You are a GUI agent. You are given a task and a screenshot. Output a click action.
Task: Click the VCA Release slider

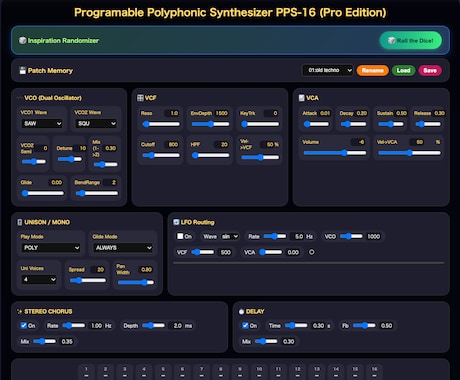coord(428,124)
